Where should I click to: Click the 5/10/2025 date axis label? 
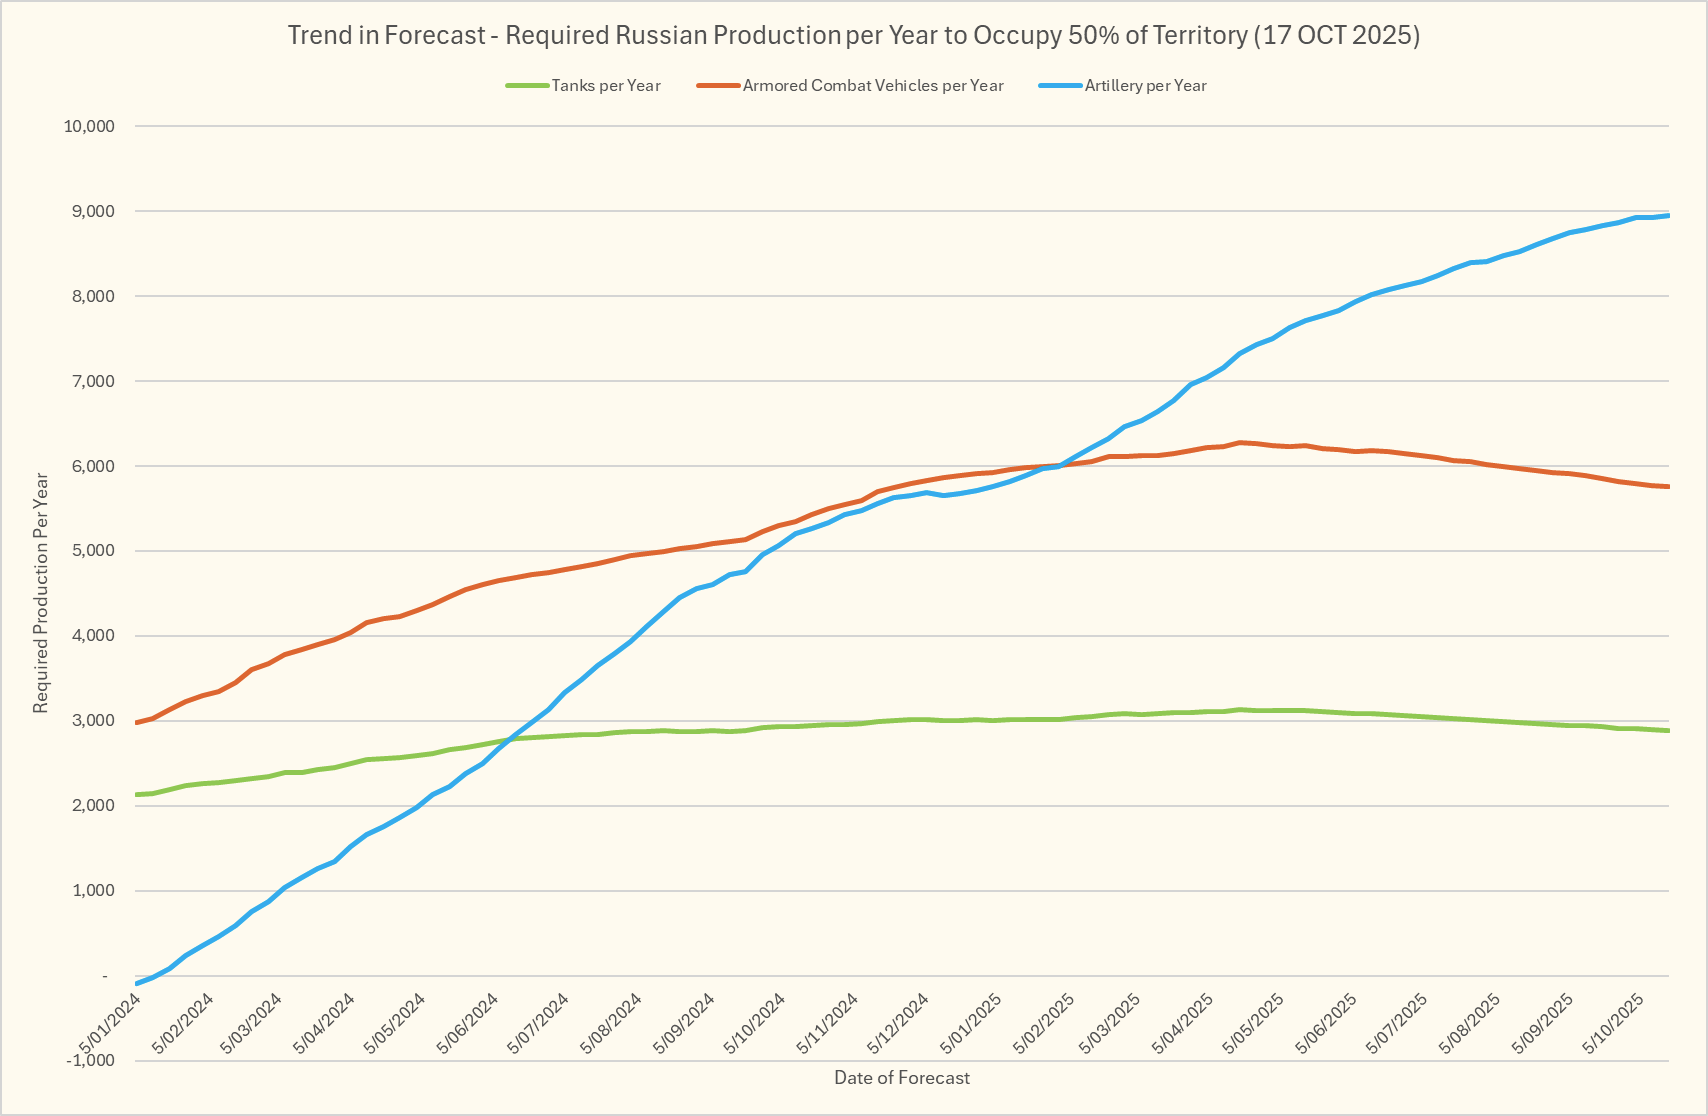pyautogui.click(x=1615, y=1023)
